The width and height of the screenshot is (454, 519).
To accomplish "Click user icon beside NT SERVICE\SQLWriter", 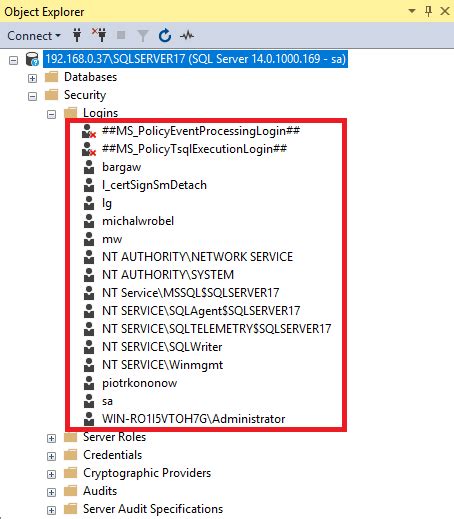I will 89,347.
